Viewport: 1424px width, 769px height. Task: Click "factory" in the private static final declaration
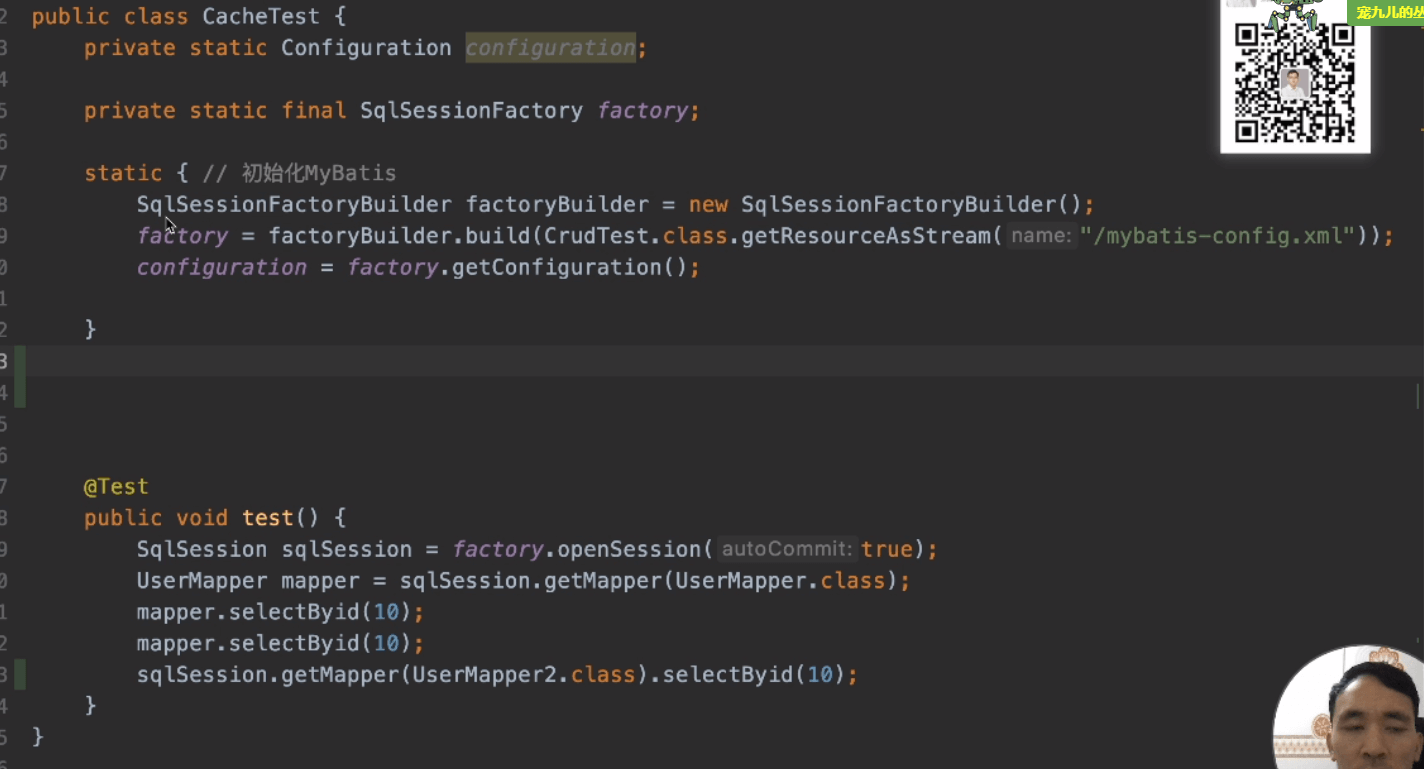pos(642,111)
